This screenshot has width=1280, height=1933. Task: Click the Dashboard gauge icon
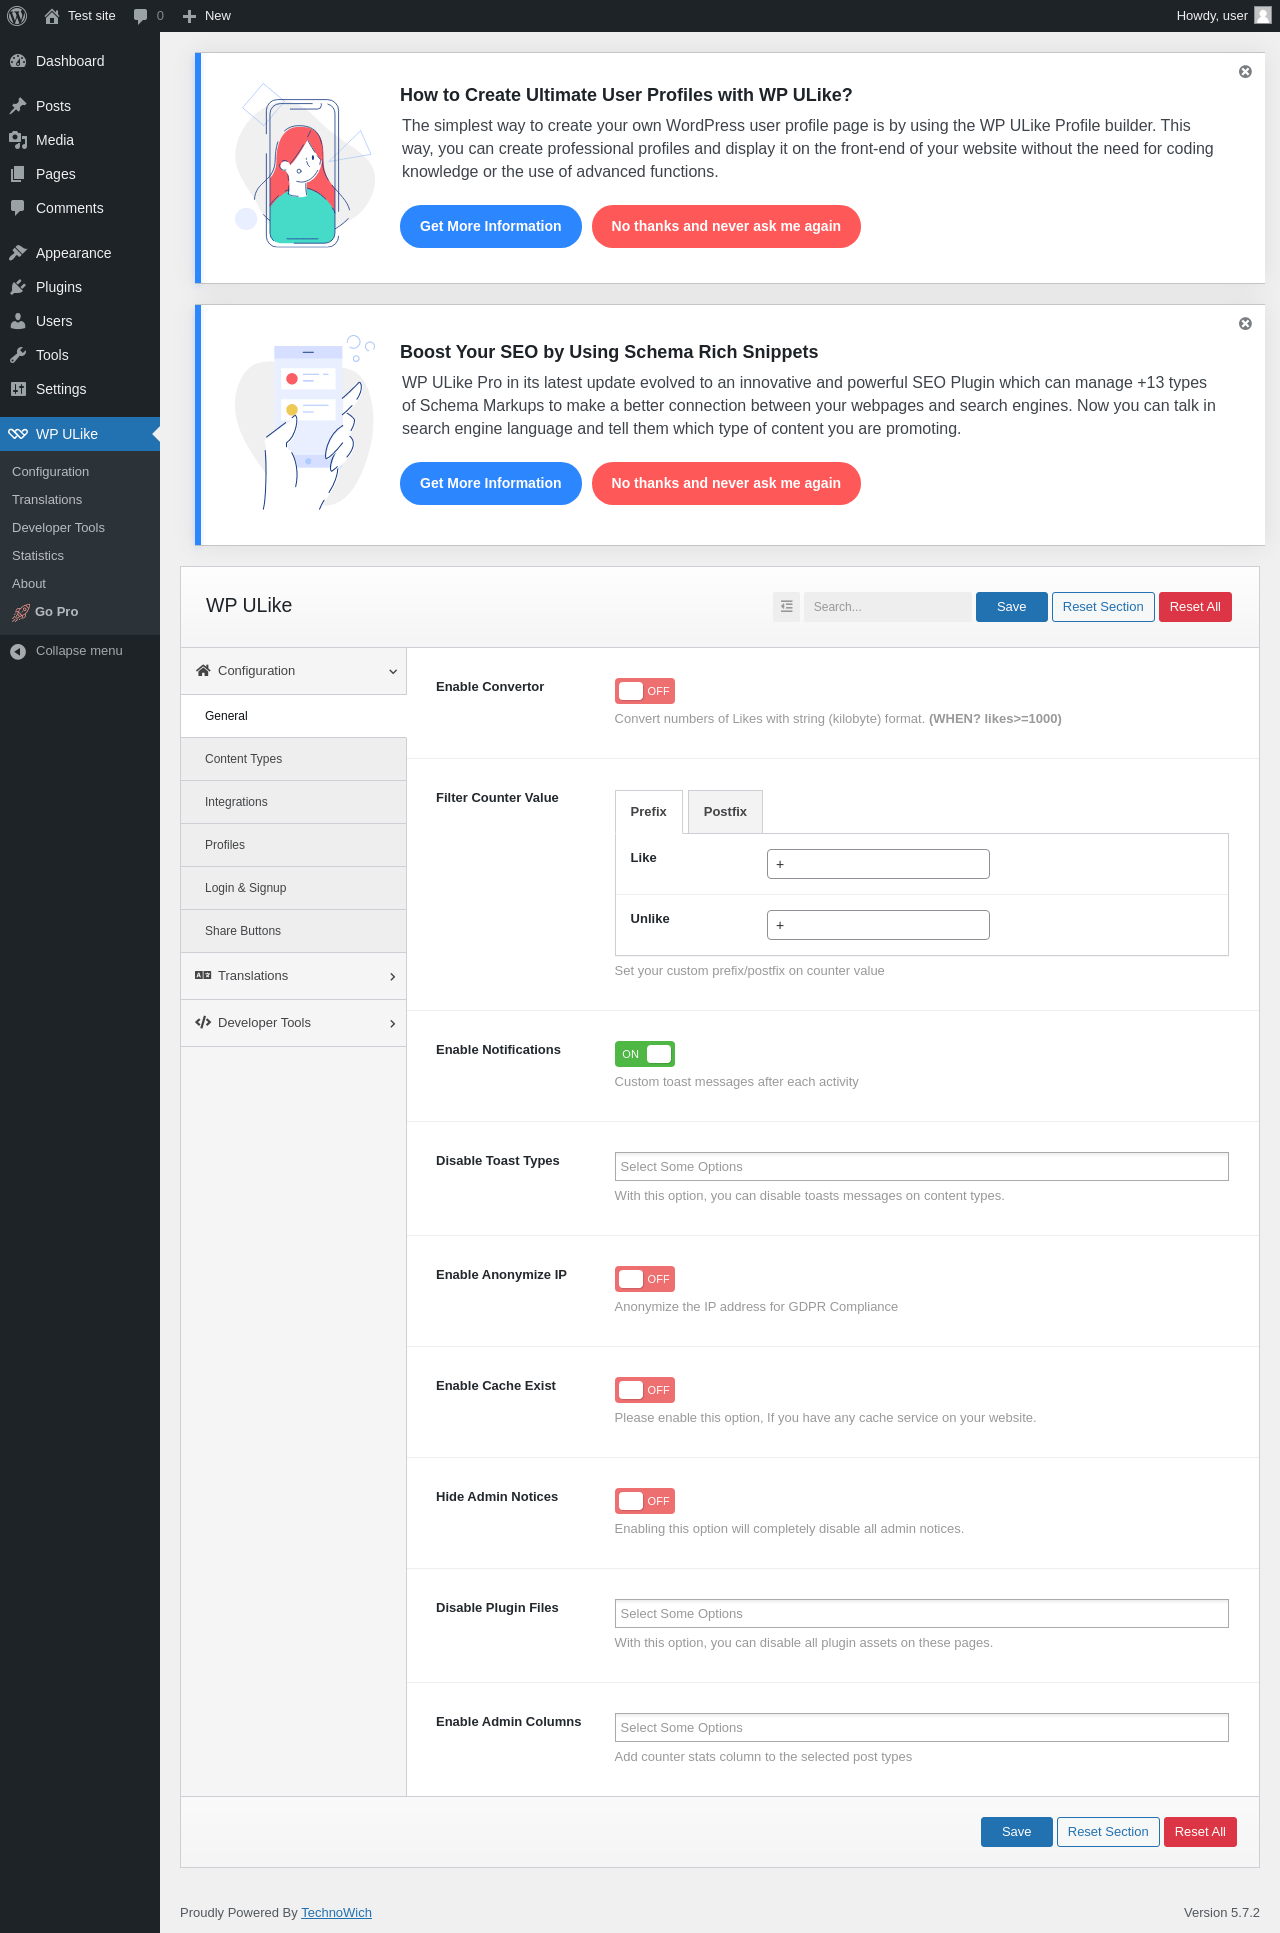tap(18, 61)
